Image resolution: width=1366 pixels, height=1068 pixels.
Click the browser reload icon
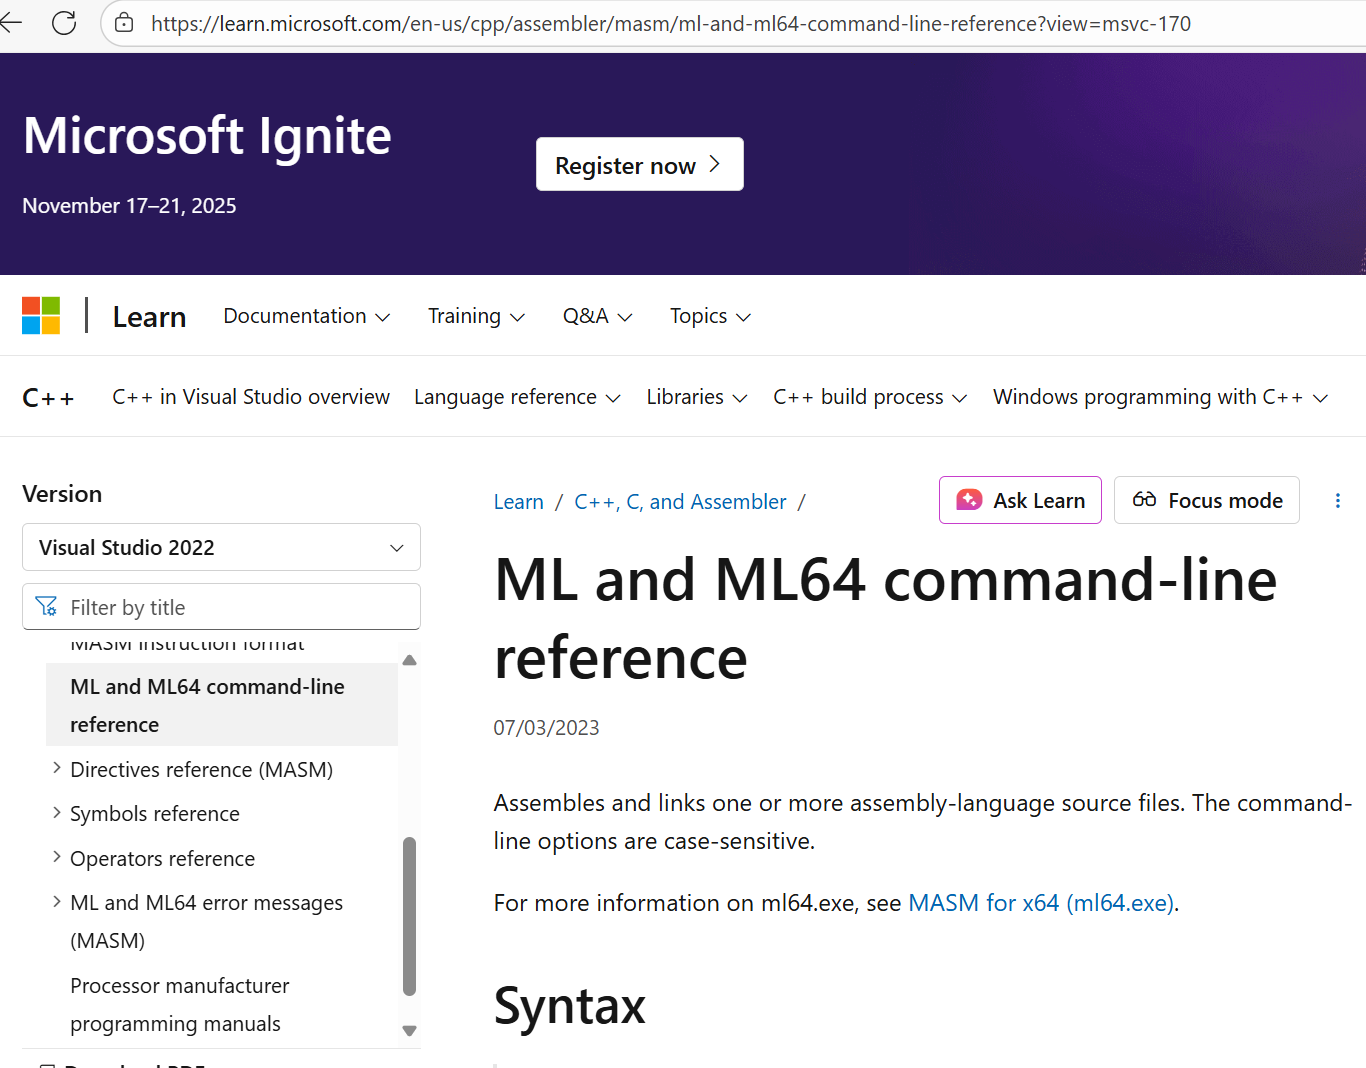(x=64, y=23)
